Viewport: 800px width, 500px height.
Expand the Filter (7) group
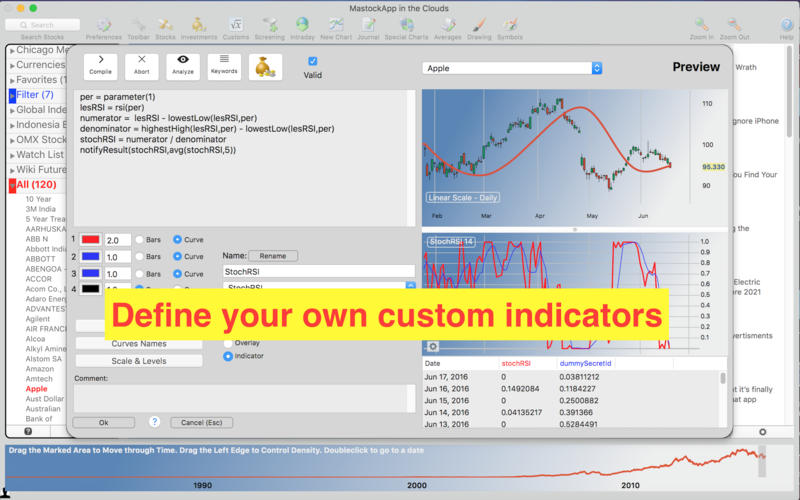(12, 95)
